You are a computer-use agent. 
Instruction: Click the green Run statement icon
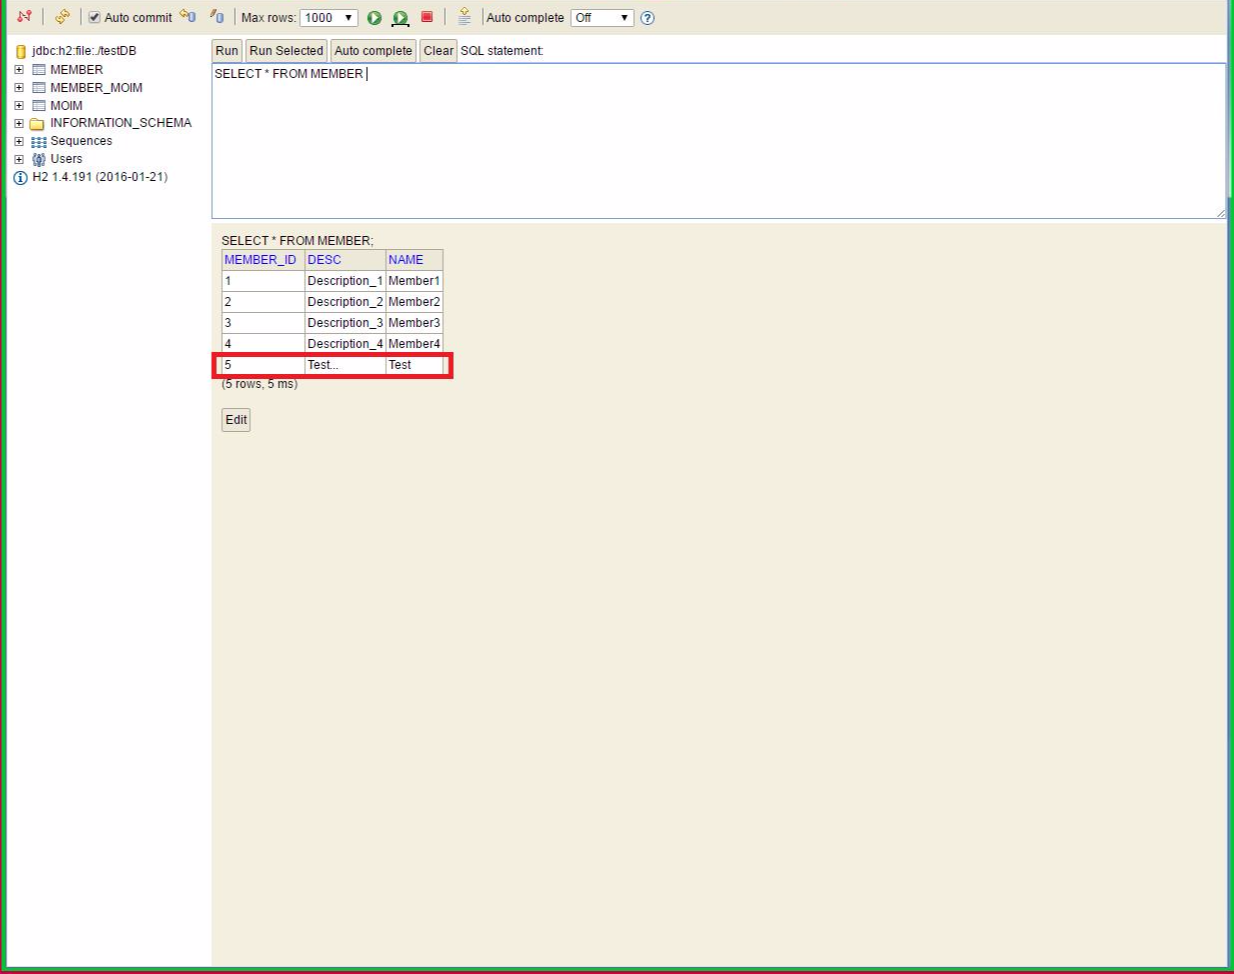coord(374,18)
